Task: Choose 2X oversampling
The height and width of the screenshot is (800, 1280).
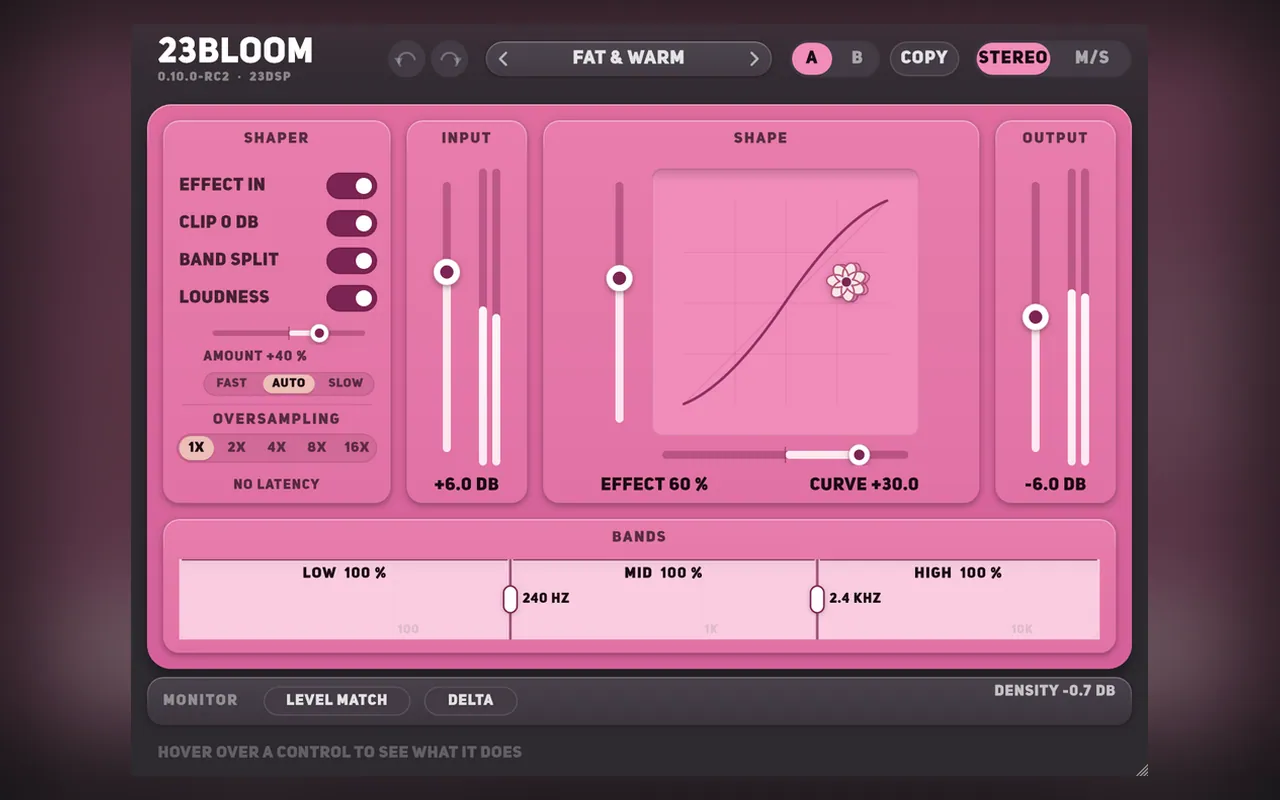Action: pyautogui.click(x=236, y=448)
